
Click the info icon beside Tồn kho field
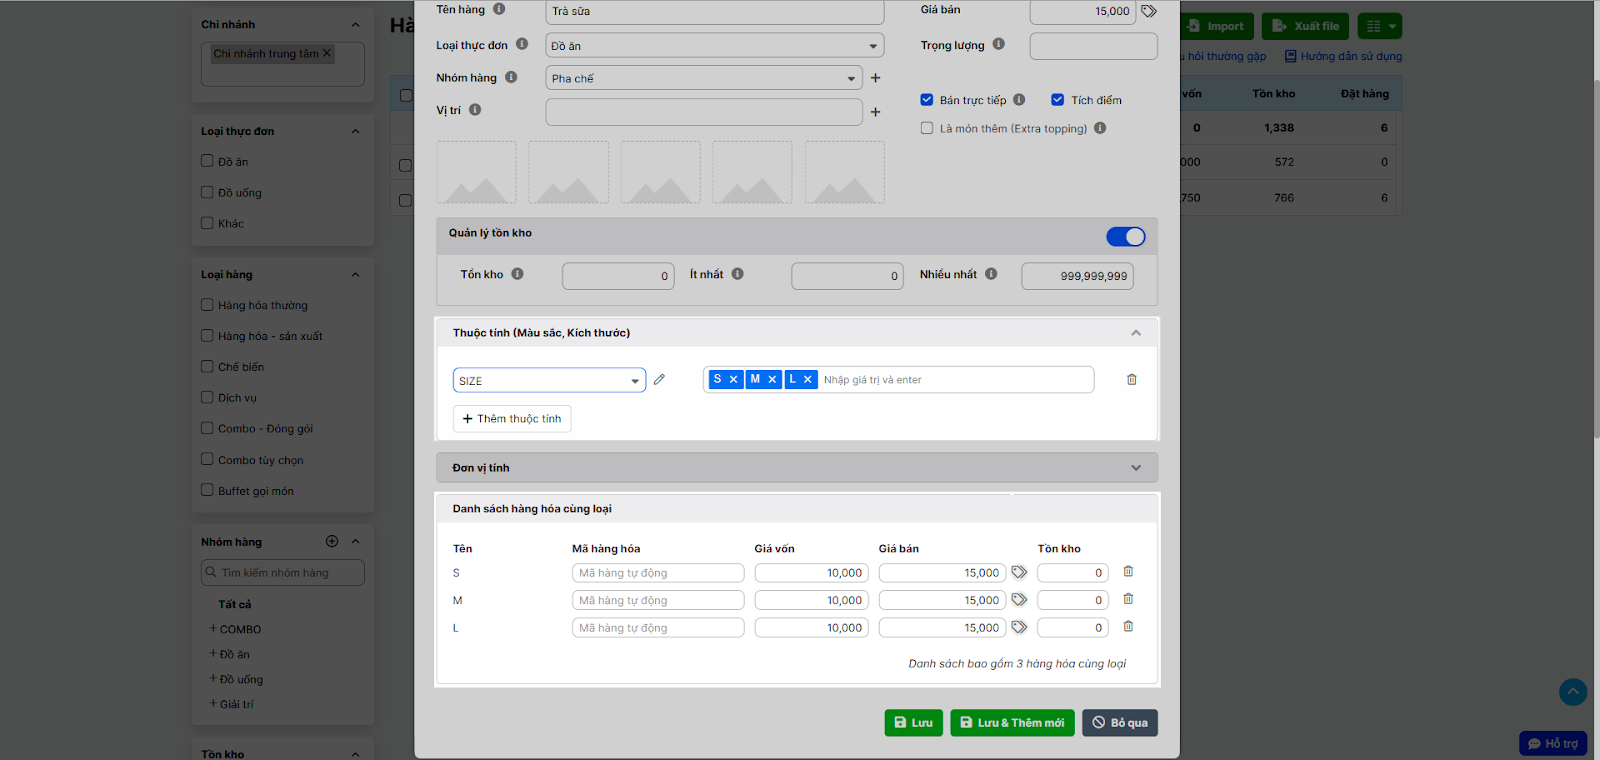(518, 273)
